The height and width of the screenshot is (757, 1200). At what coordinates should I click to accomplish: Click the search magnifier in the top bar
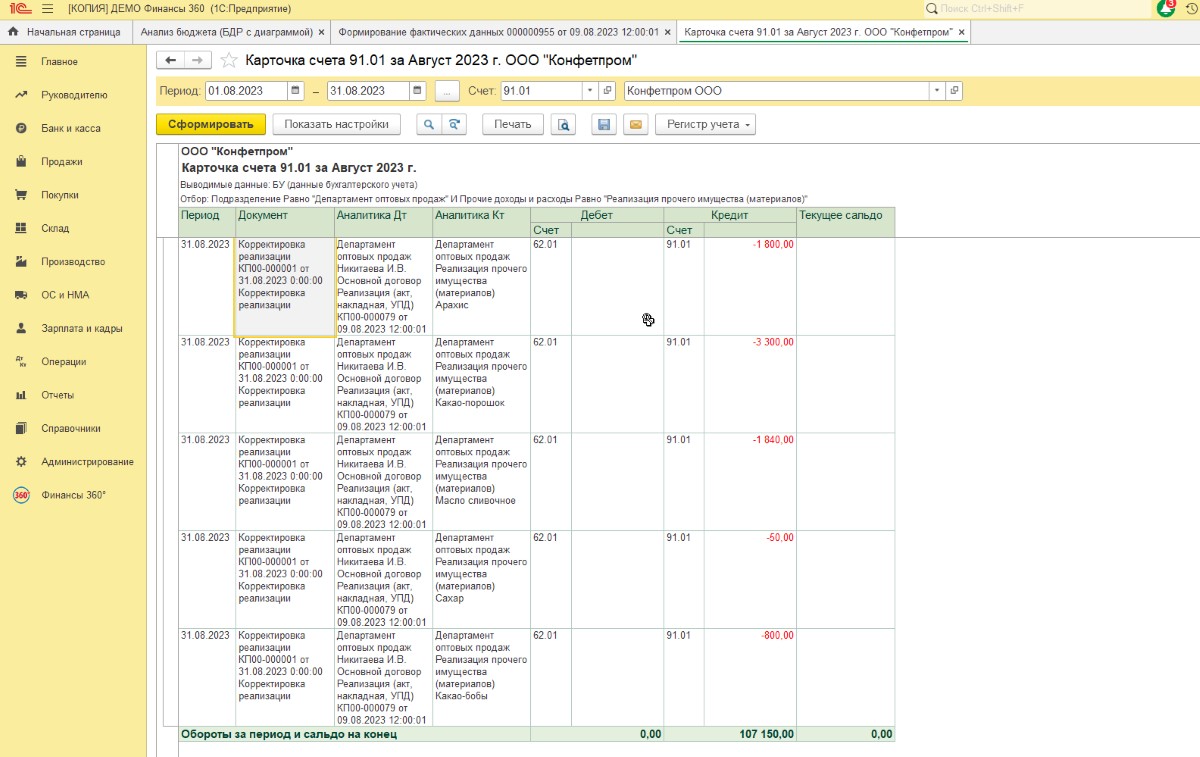(x=932, y=8)
